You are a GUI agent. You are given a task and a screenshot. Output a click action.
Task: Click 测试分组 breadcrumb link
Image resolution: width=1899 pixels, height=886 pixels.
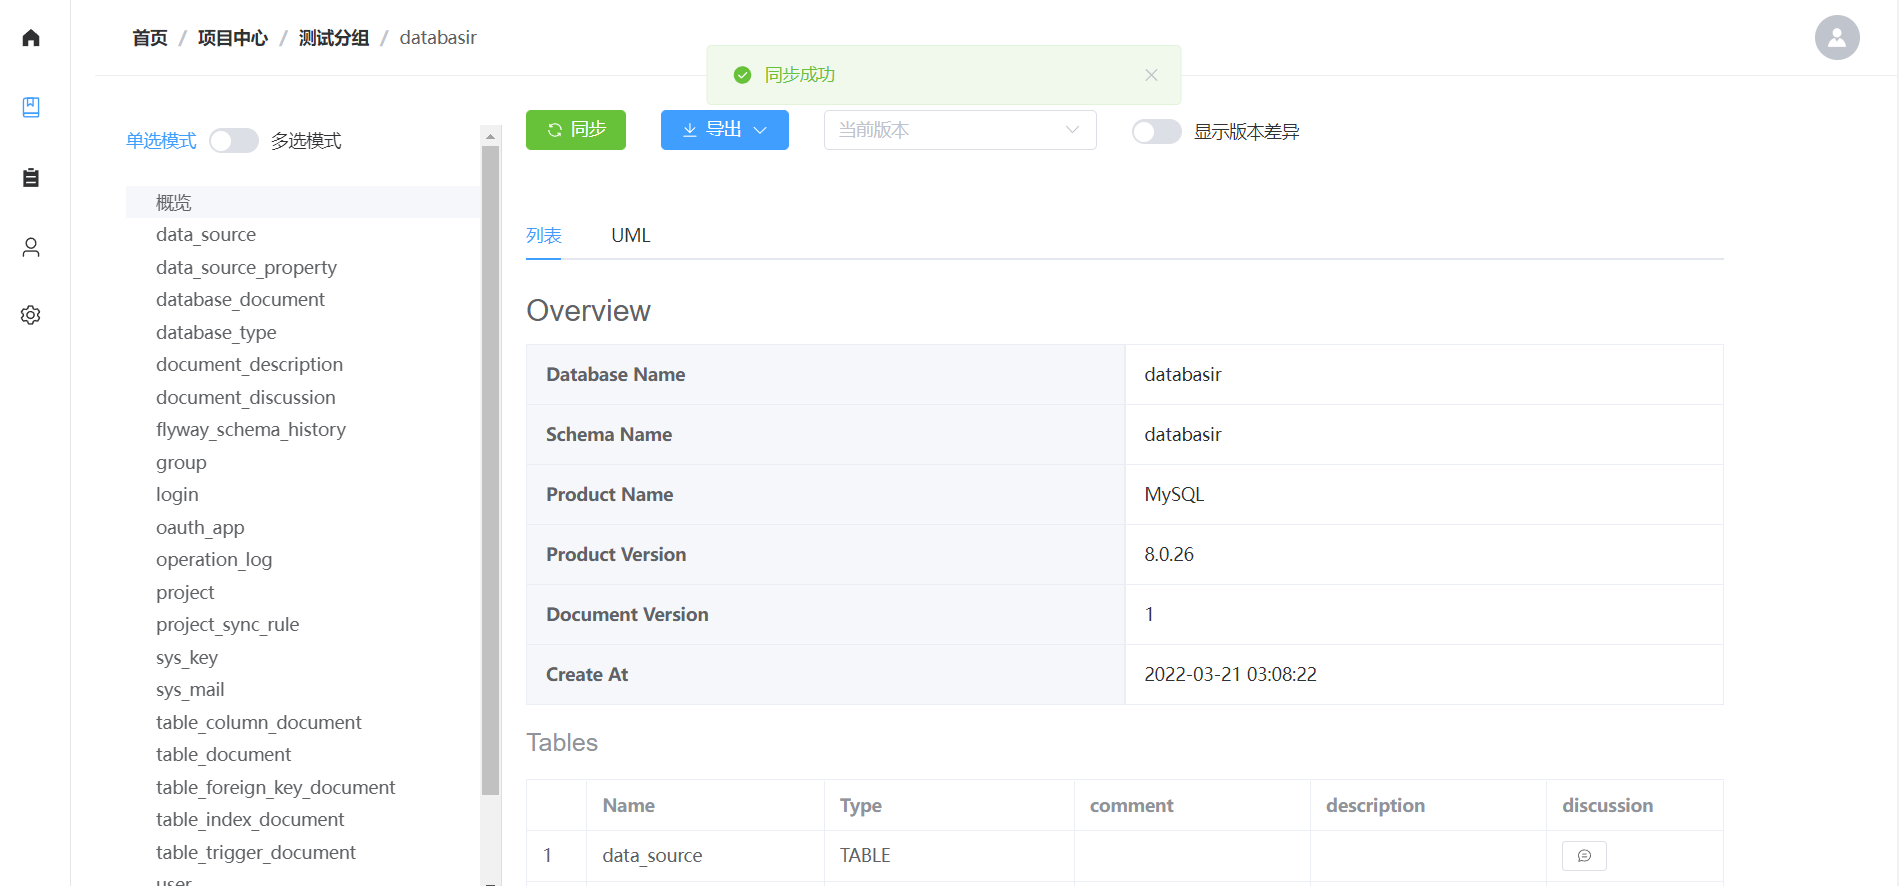pyautogui.click(x=333, y=38)
